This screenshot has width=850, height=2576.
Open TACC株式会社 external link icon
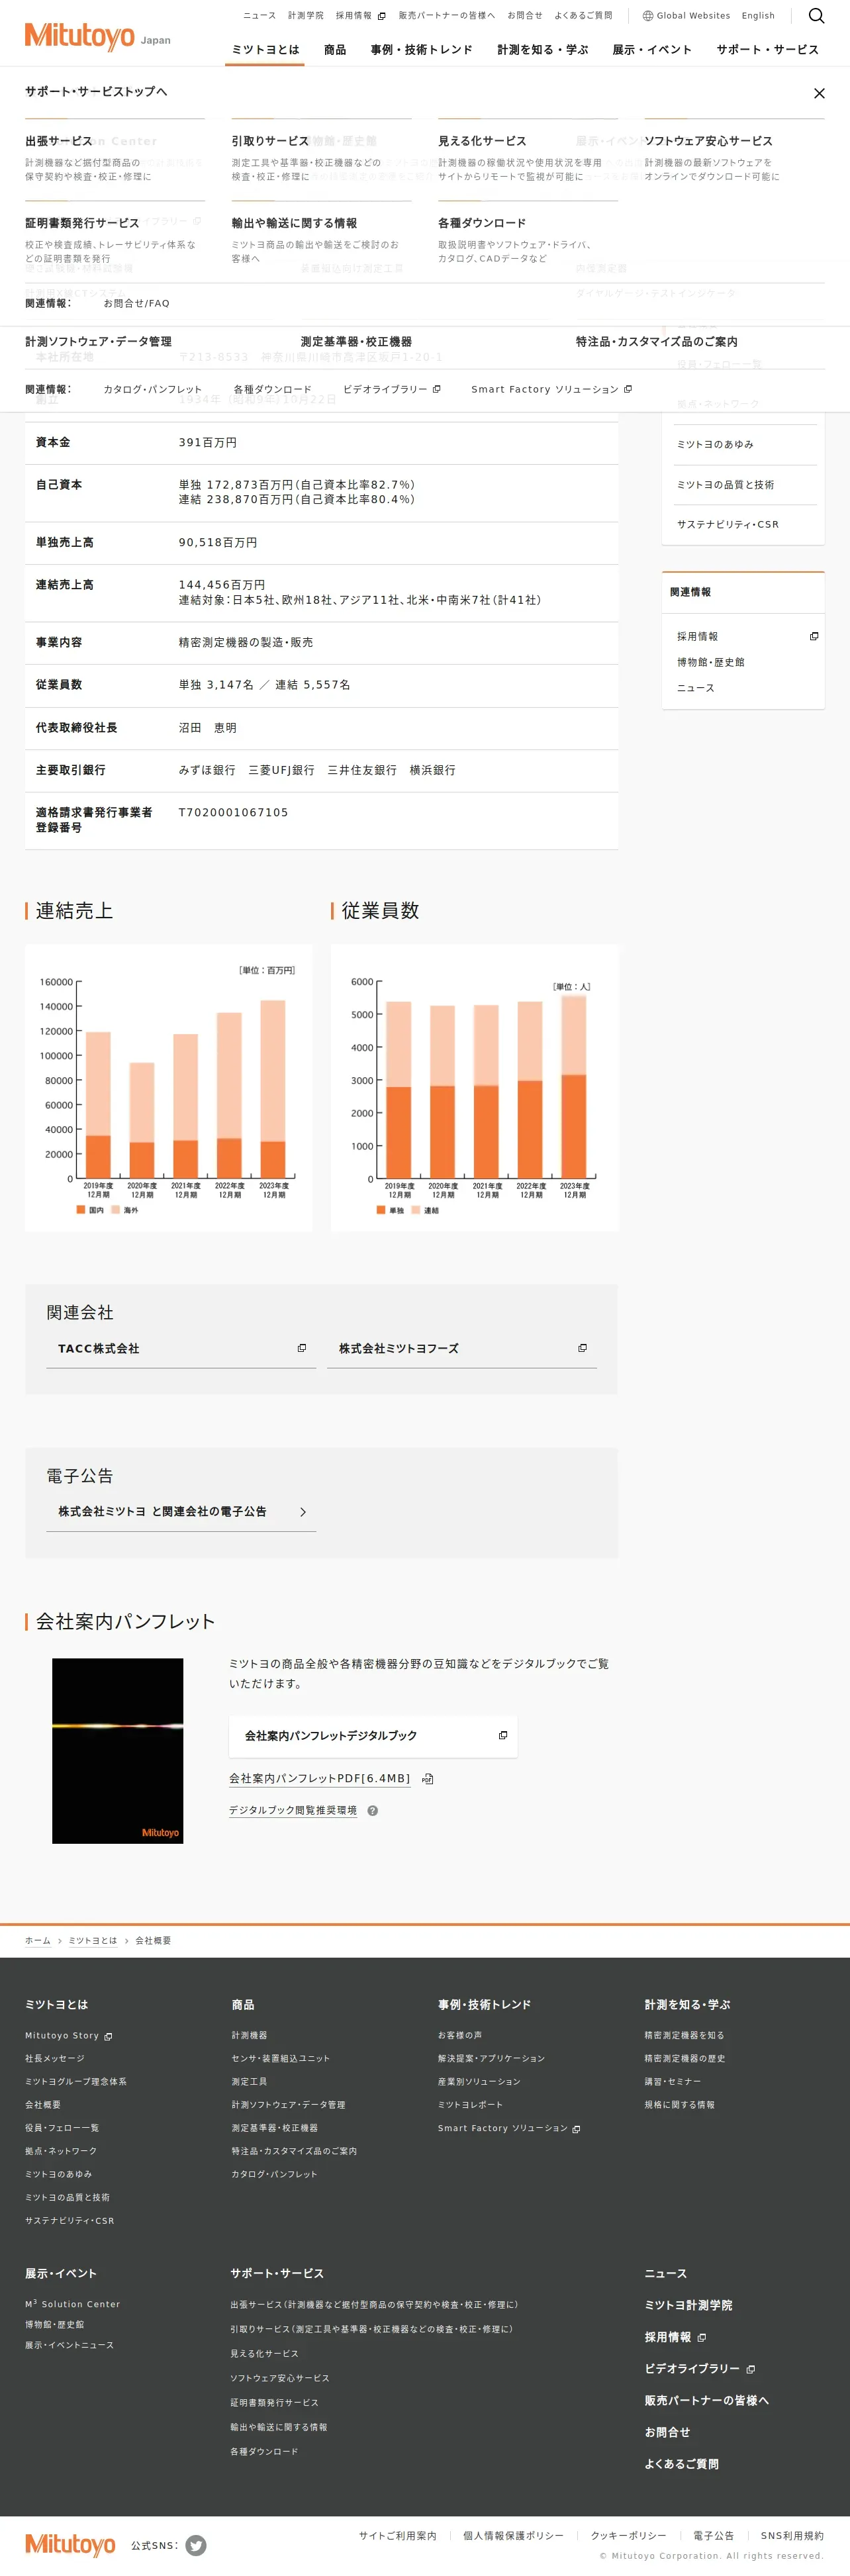pos(302,1348)
